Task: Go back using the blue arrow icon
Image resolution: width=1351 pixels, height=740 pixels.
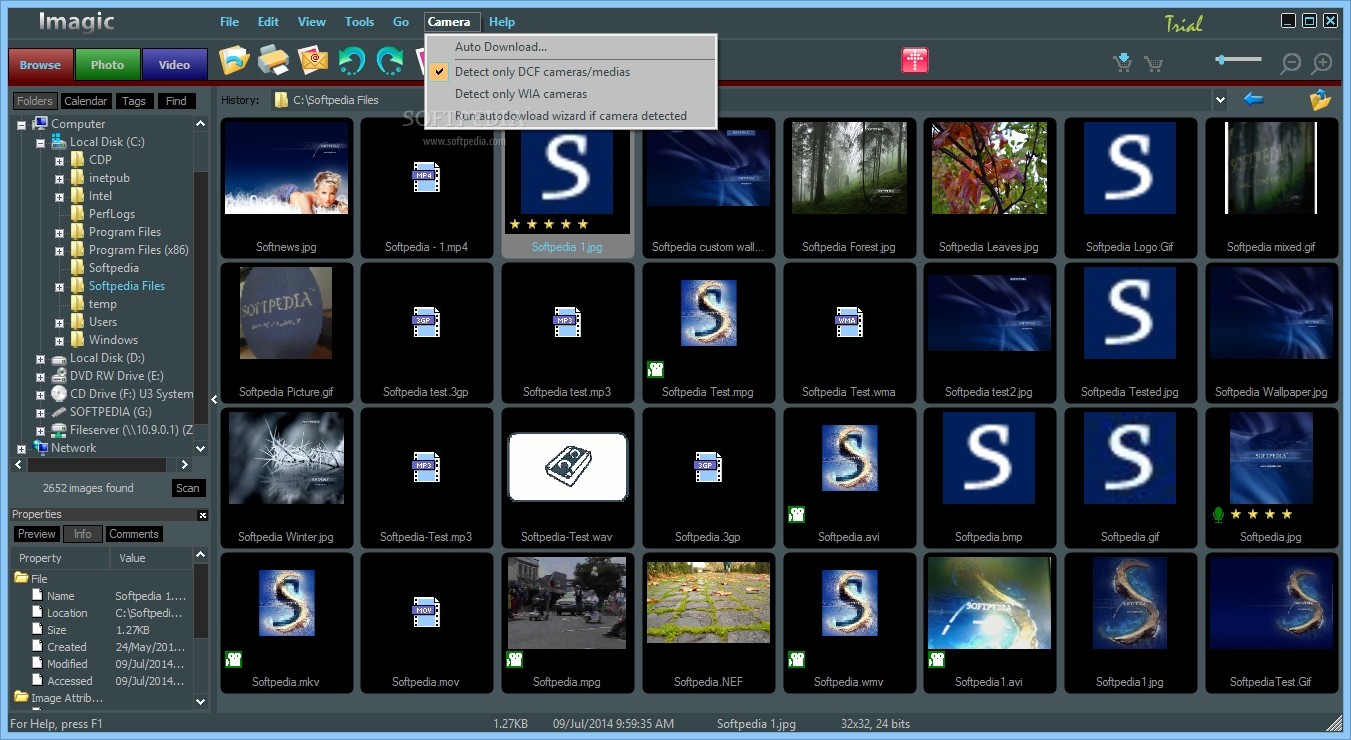Action: [1253, 99]
